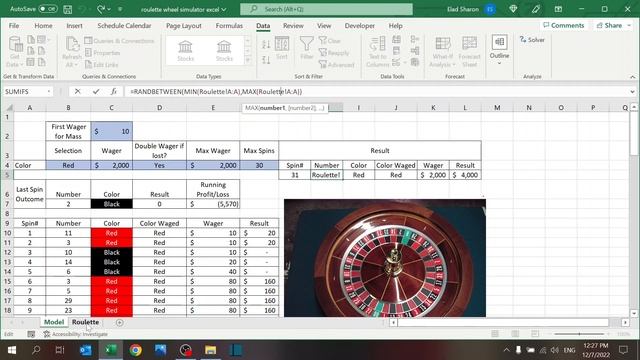This screenshot has height=360, width=640.
Task: Expand the formula bar chevron
Action: [632, 91]
